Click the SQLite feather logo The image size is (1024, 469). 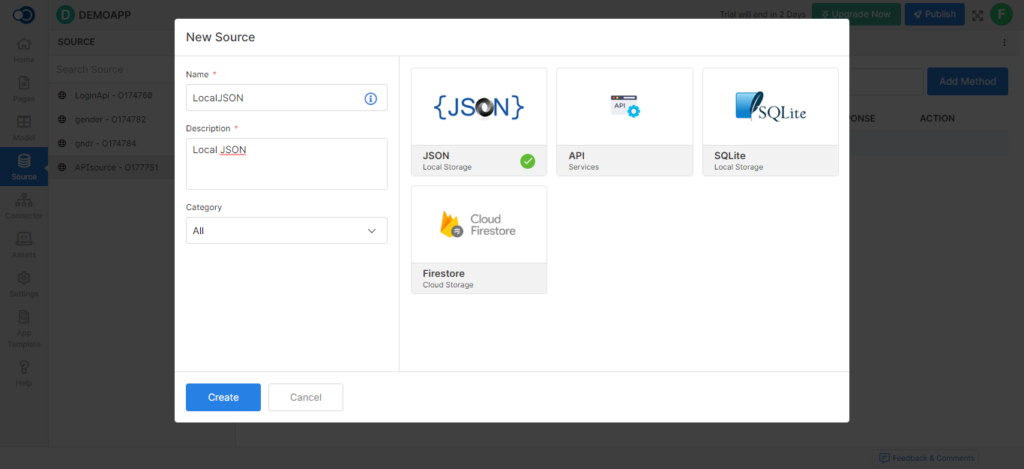pyautogui.click(x=770, y=106)
